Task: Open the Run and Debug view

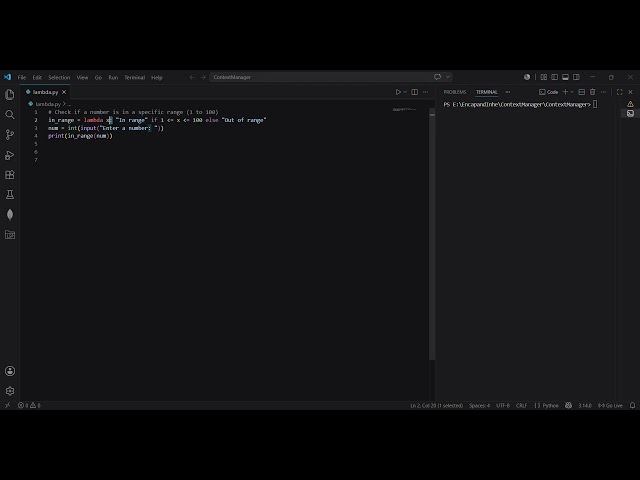Action: pos(10,155)
